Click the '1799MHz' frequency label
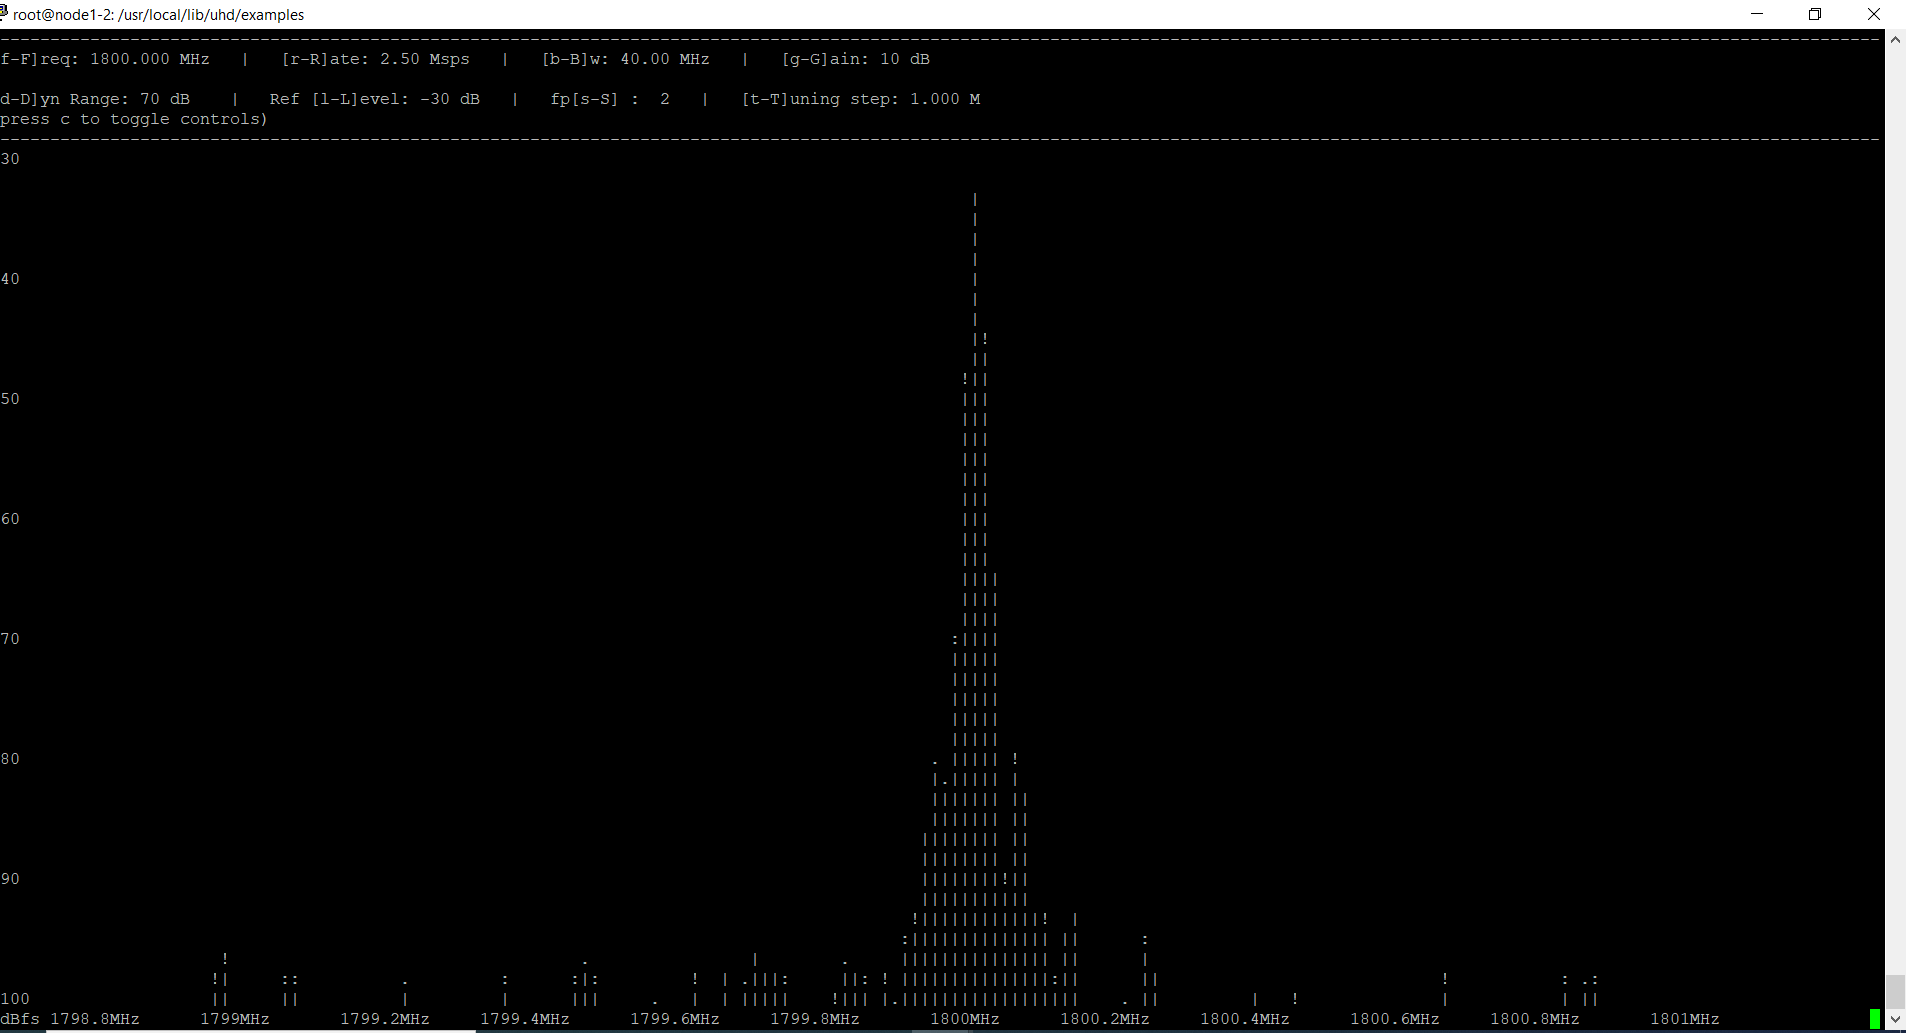This screenshot has height=1033, width=1906. pyautogui.click(x=235, y=1019)
